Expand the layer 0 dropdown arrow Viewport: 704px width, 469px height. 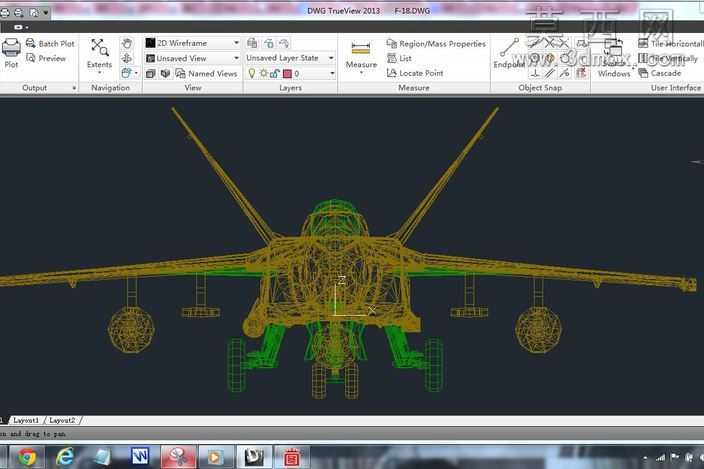(332, 74)
